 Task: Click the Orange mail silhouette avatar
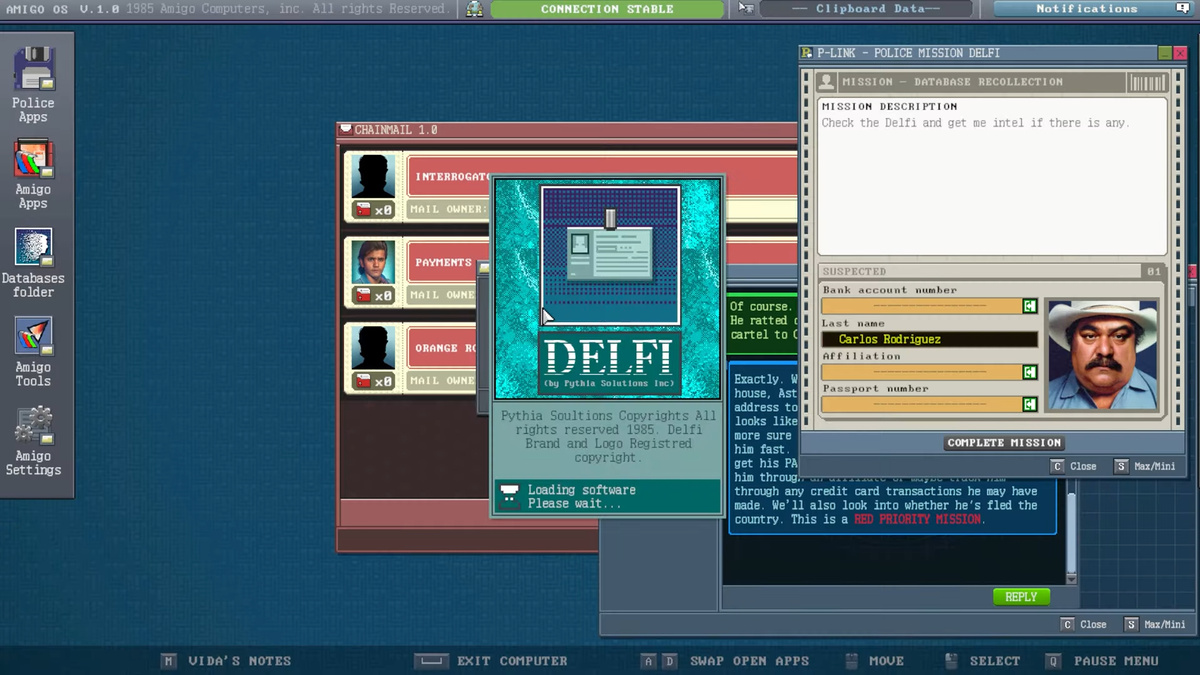coord(373,347)
